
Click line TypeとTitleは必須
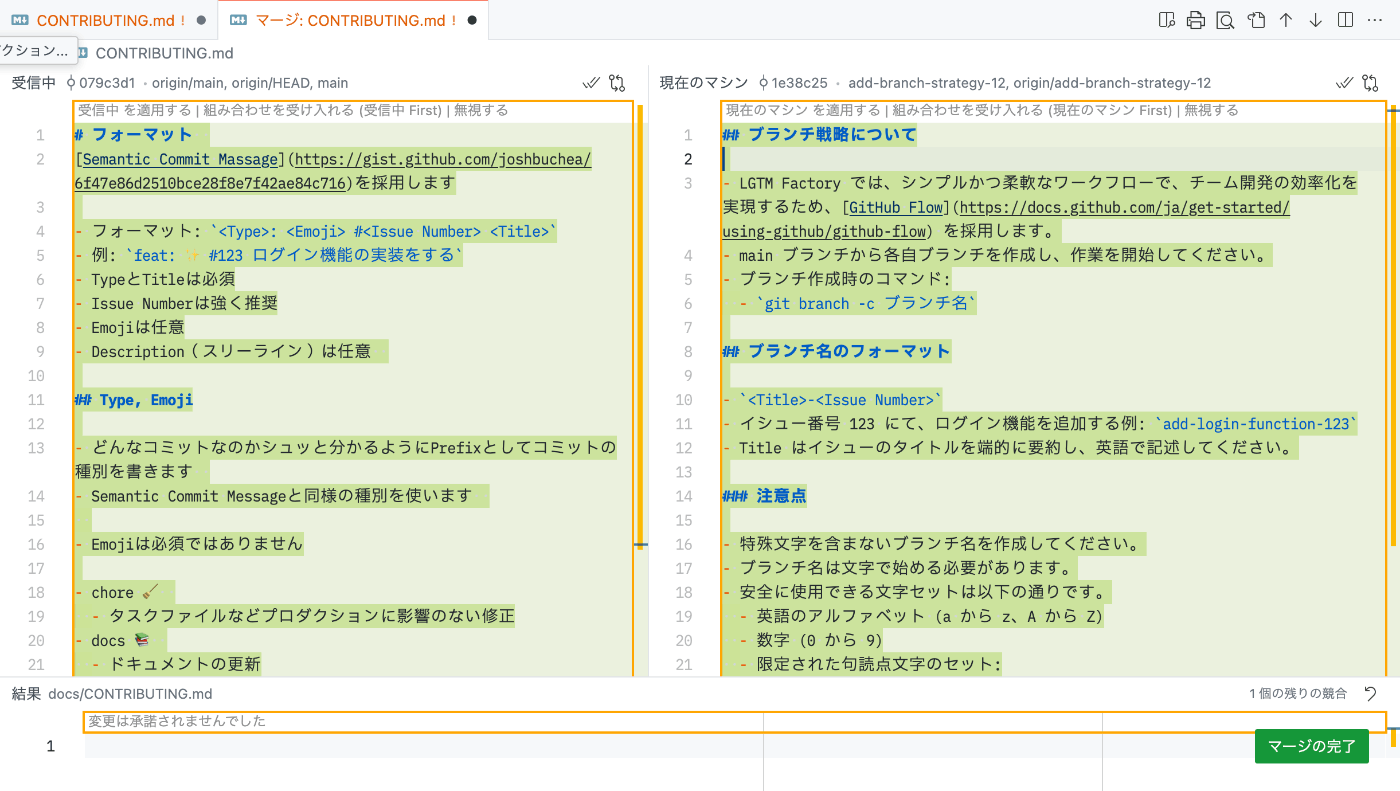(155, 280)
